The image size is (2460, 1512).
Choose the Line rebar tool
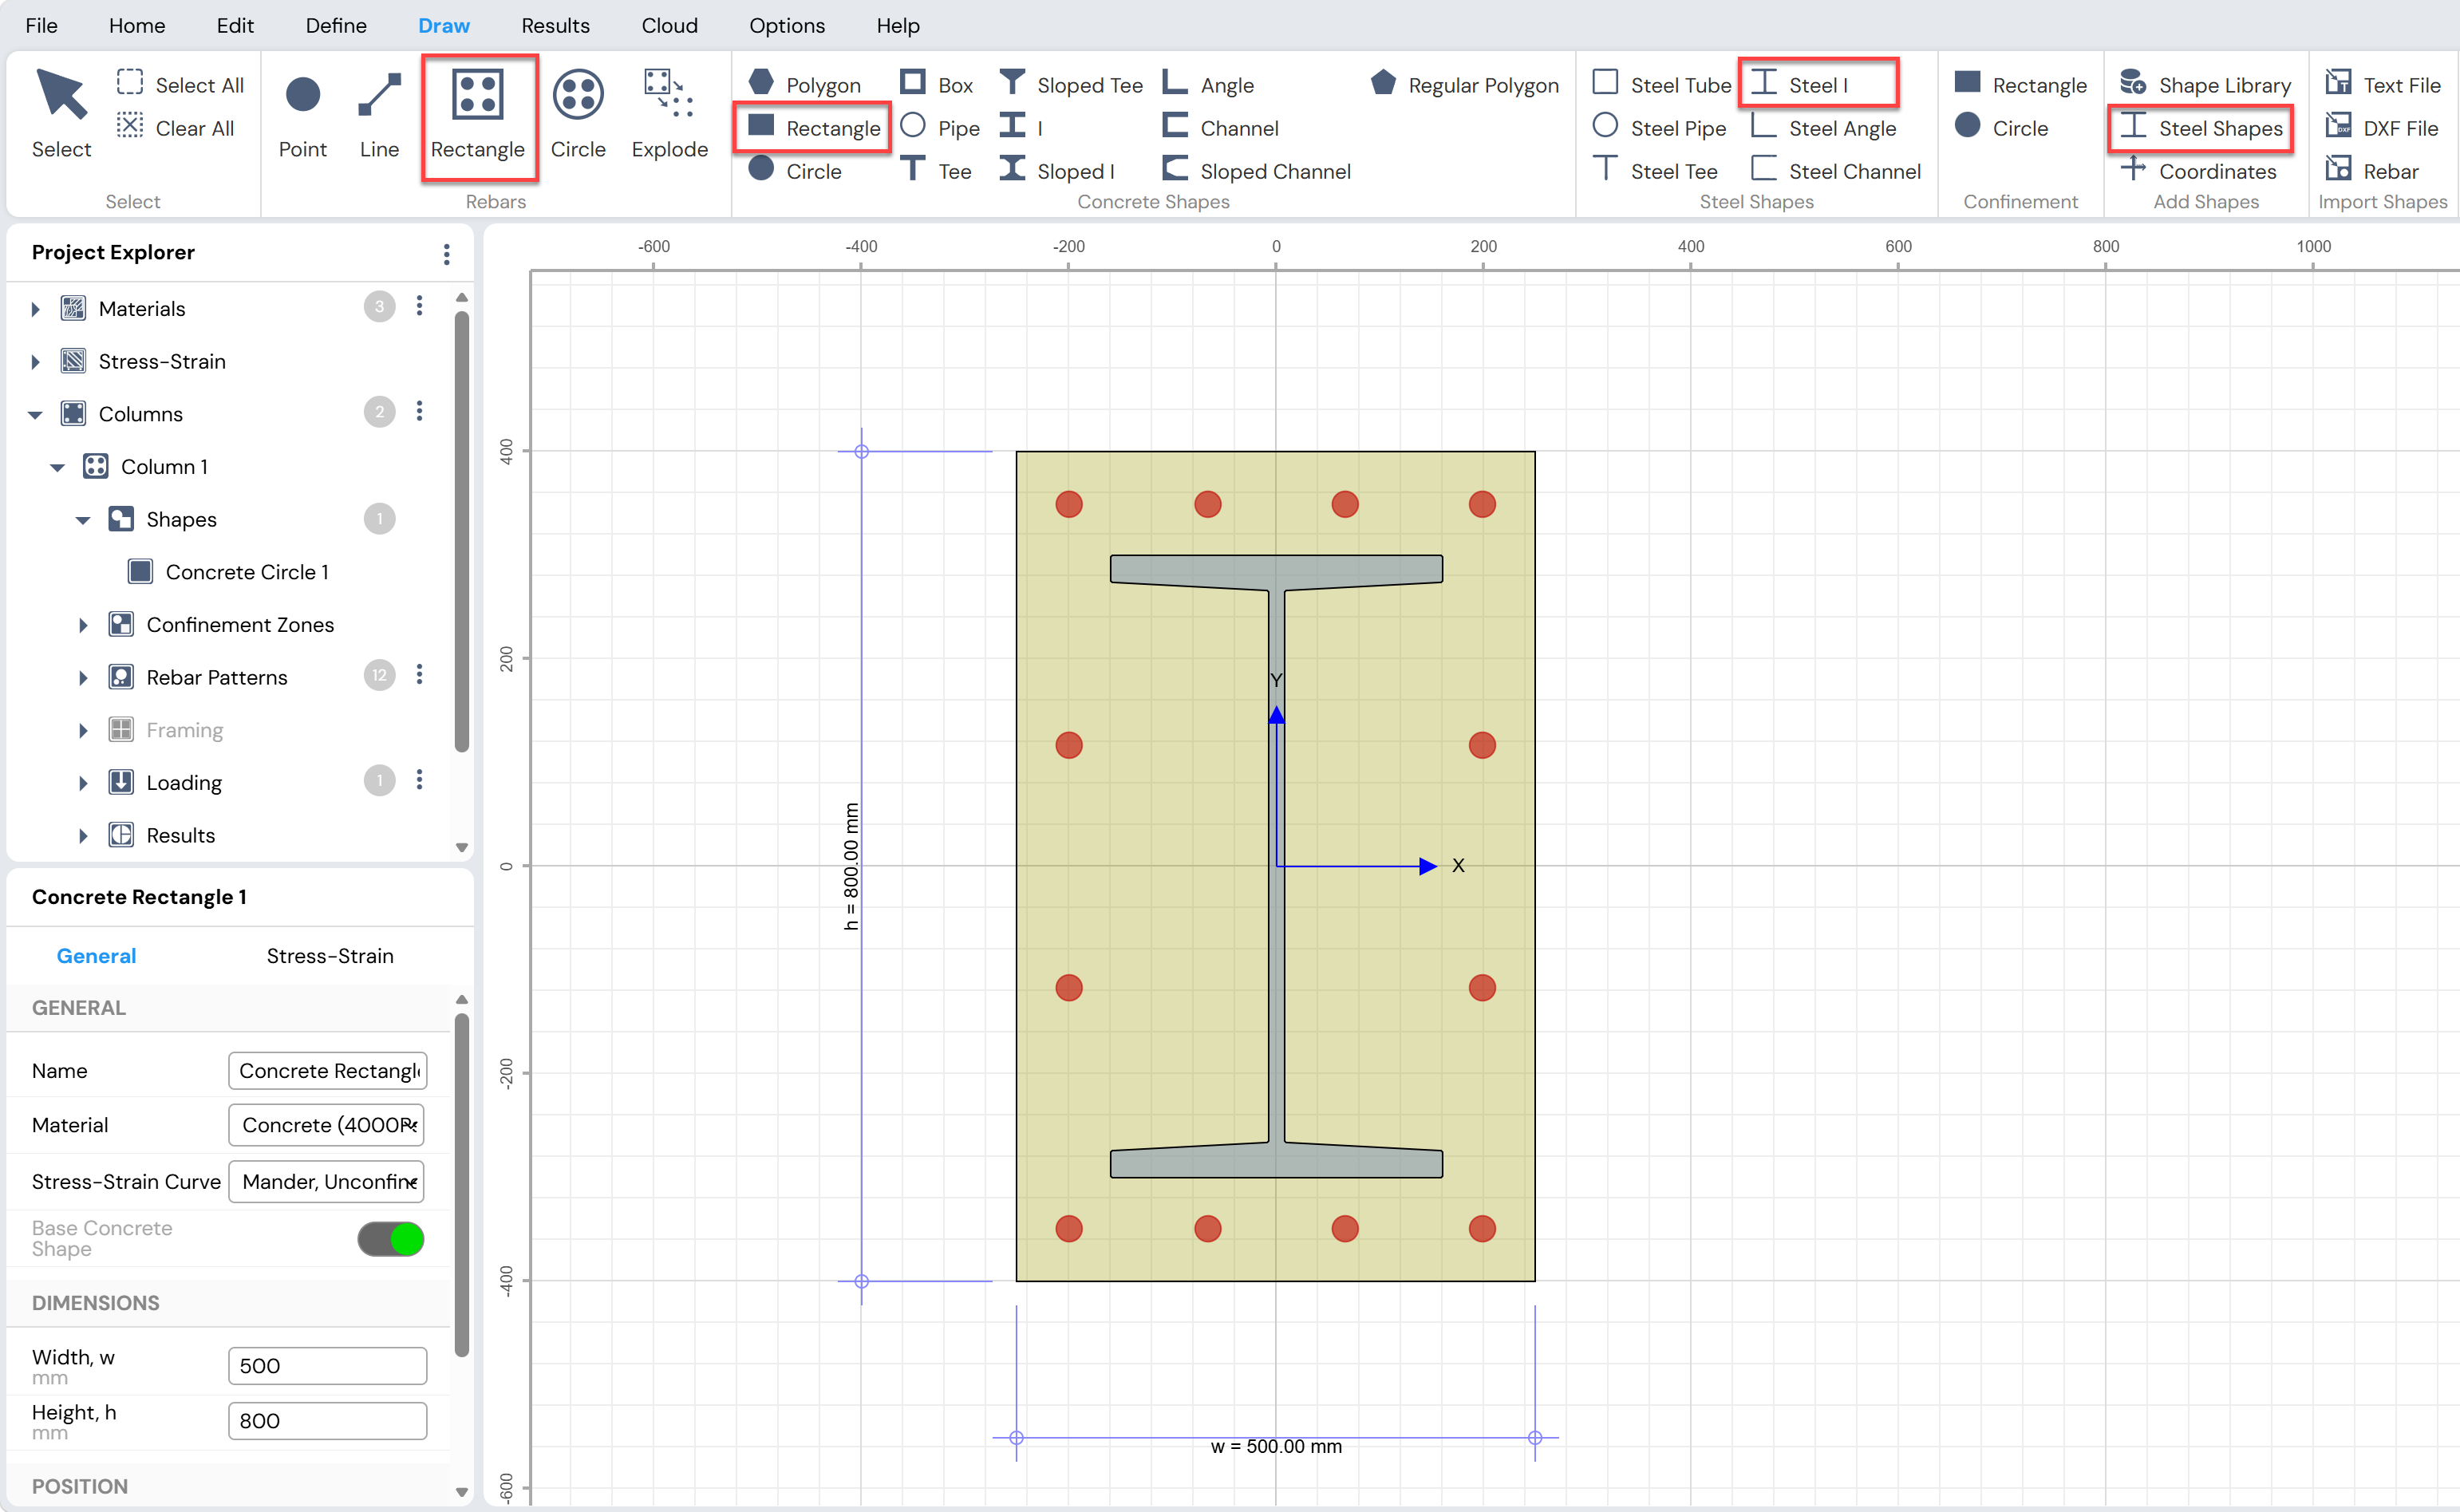379,114
